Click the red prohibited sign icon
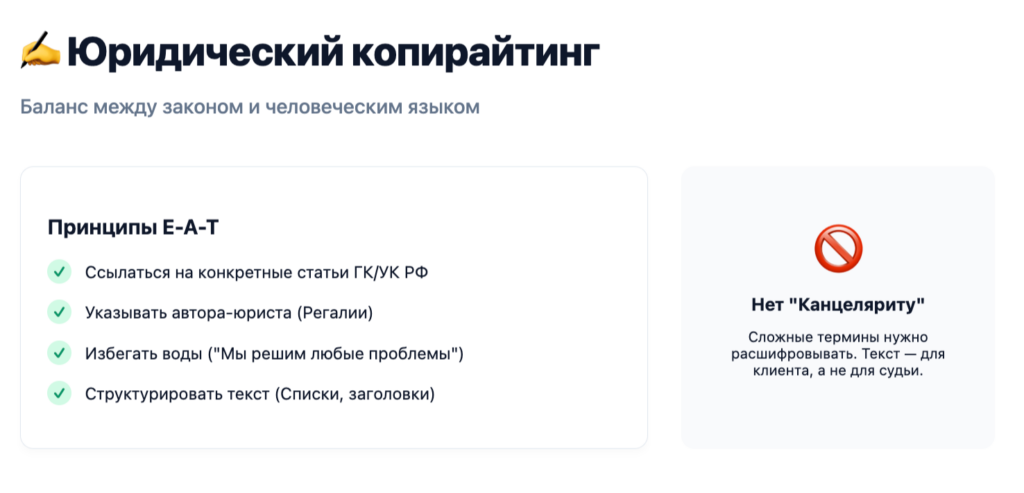The image size is (1024, 493). (838, 248)
